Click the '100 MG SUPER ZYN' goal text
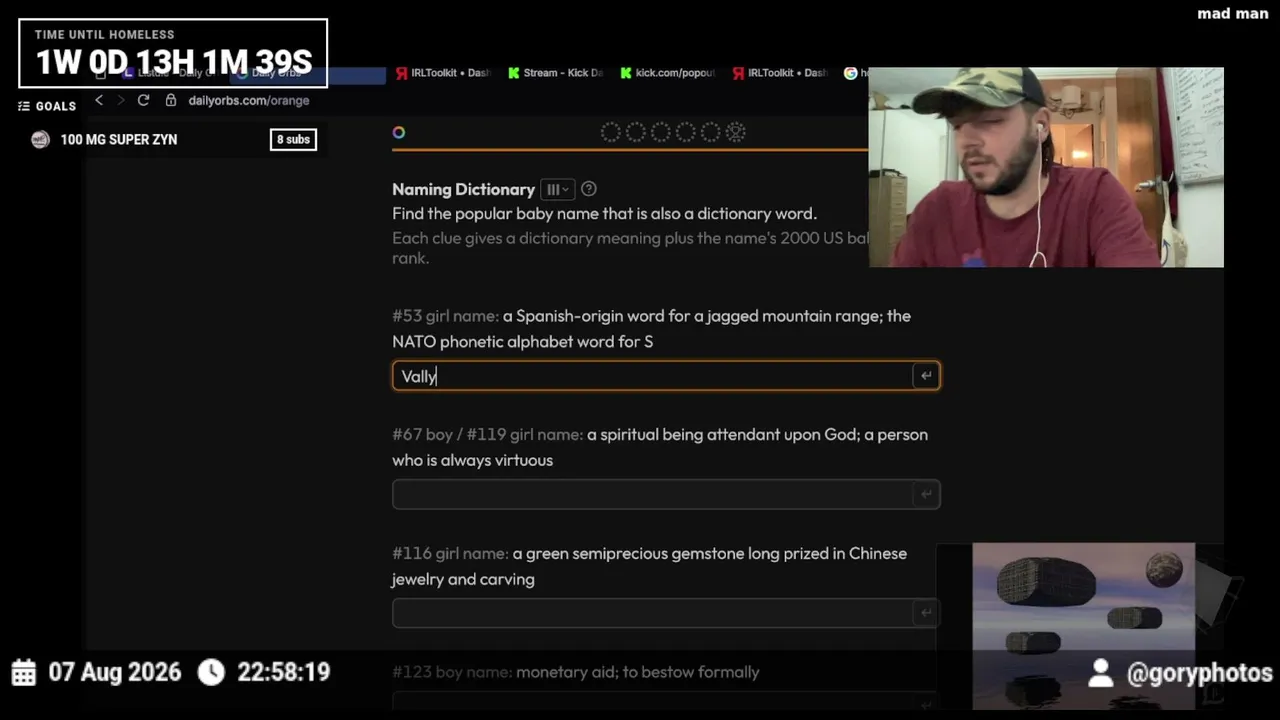 (119, 140)
